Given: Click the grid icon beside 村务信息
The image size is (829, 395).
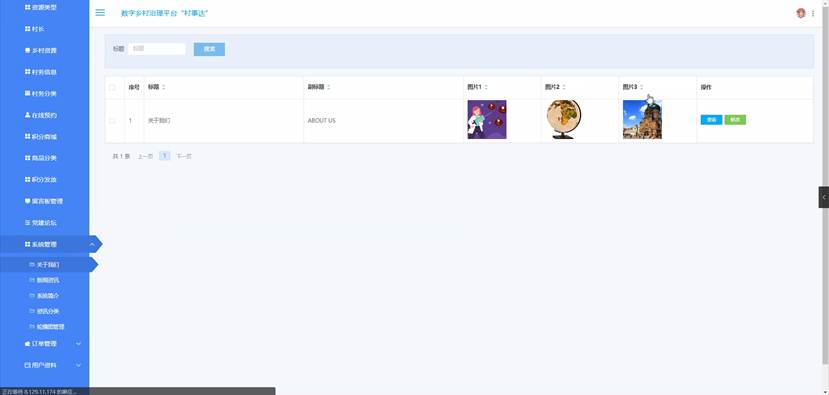Looking at the screenshot, I should point(27,71).
